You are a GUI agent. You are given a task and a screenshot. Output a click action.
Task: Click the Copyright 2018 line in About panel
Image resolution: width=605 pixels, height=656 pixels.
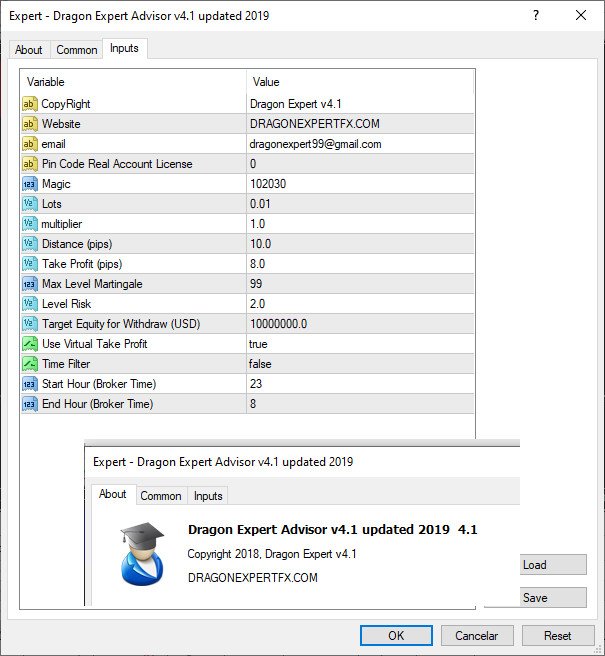point(272,554)
